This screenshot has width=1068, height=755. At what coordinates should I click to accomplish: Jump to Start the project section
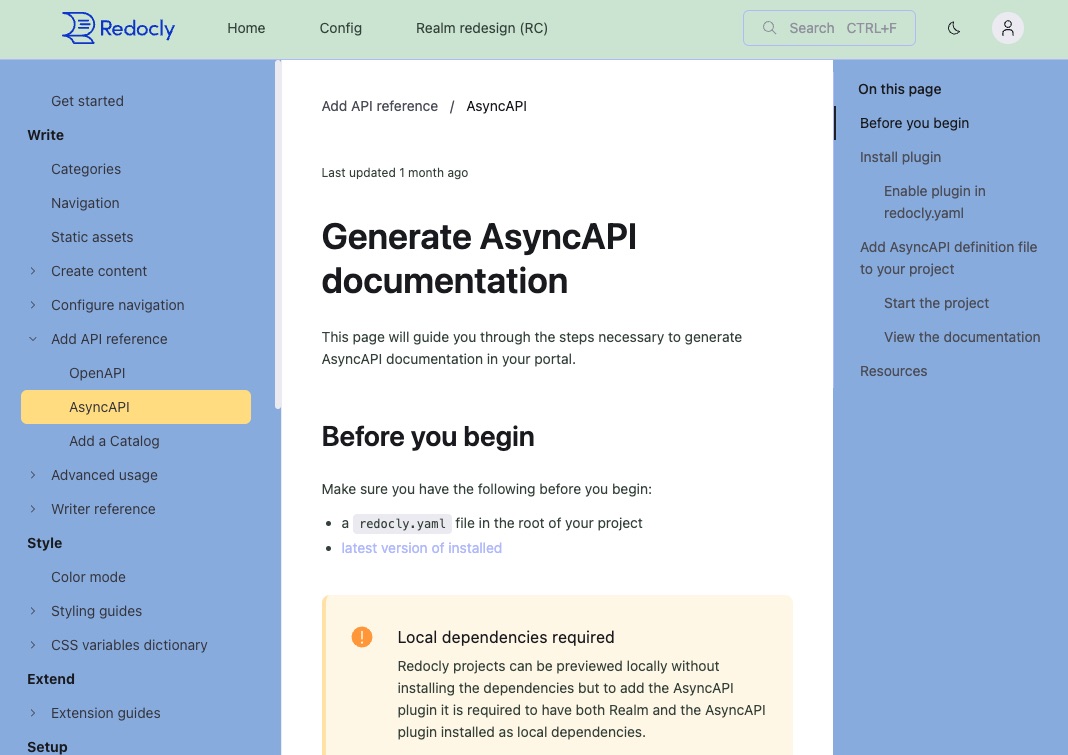tap(936, 303)
